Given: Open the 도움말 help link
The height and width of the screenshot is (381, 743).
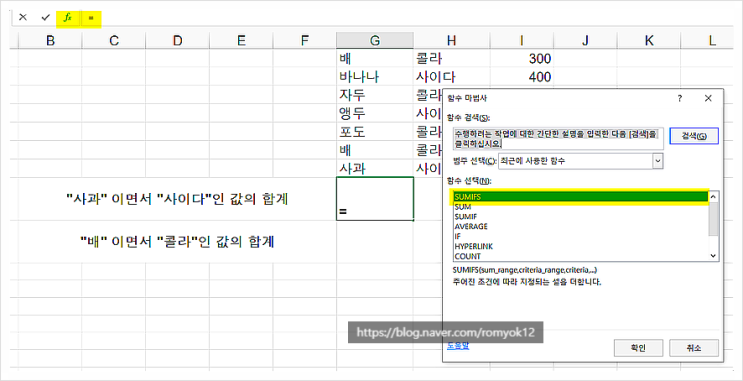Looking at the screenshot, I should pos(458,346).
